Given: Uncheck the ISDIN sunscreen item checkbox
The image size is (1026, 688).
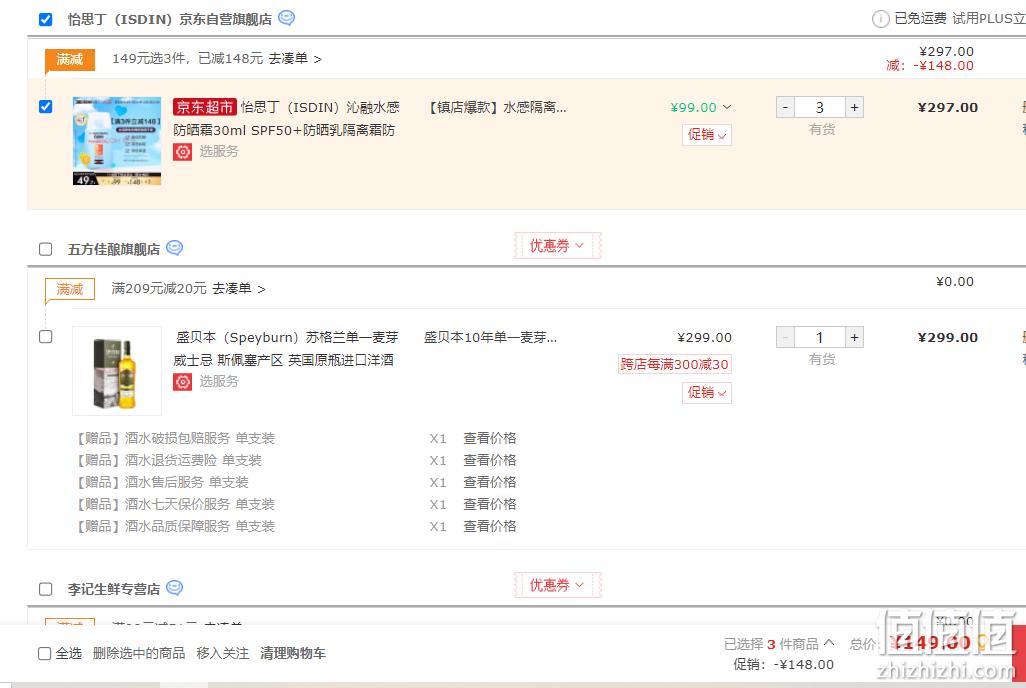Looking at the screenshot, I should [45, 106].
